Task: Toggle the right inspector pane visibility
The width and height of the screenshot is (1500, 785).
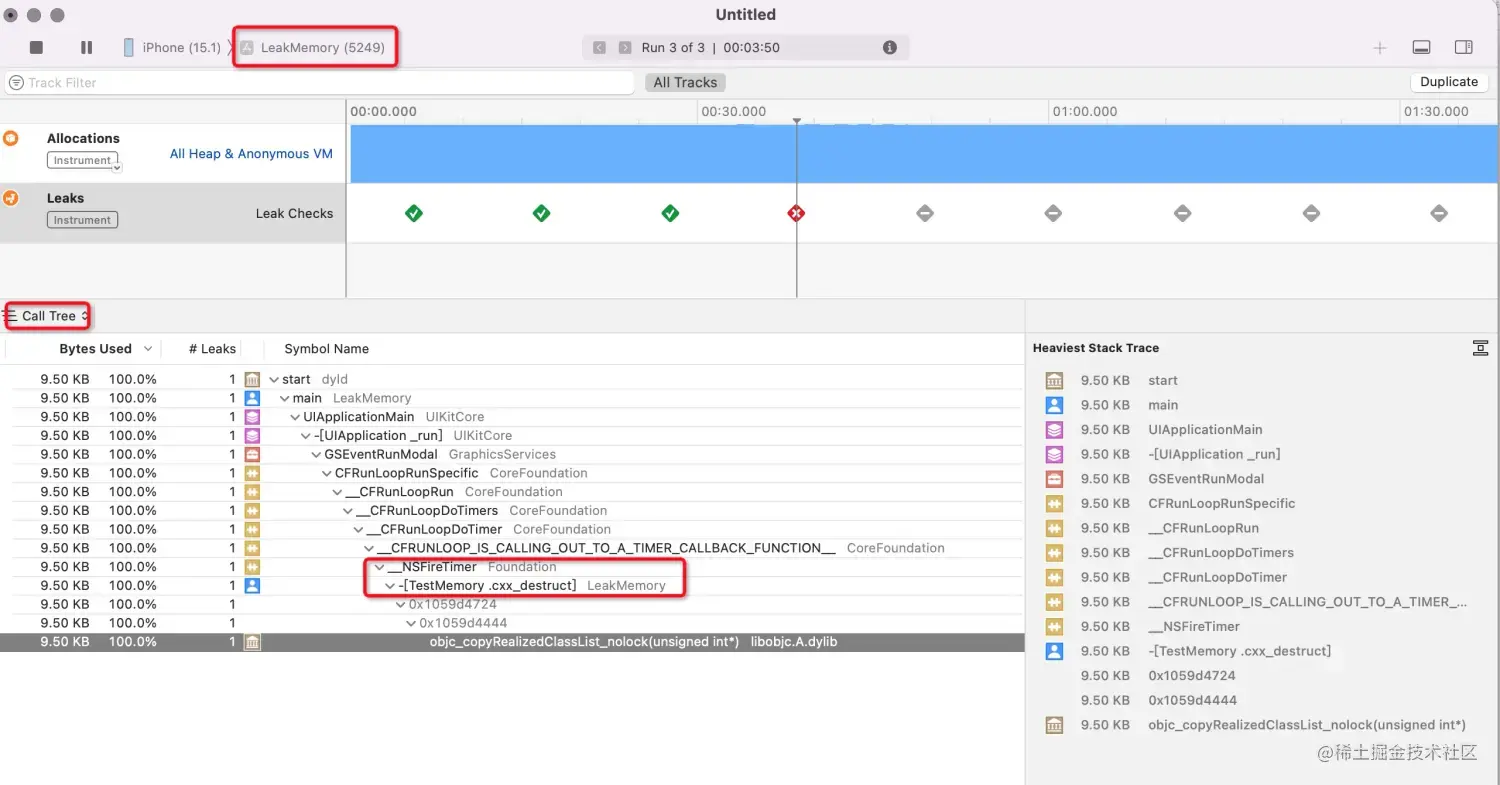Action: coord(1463,48)
